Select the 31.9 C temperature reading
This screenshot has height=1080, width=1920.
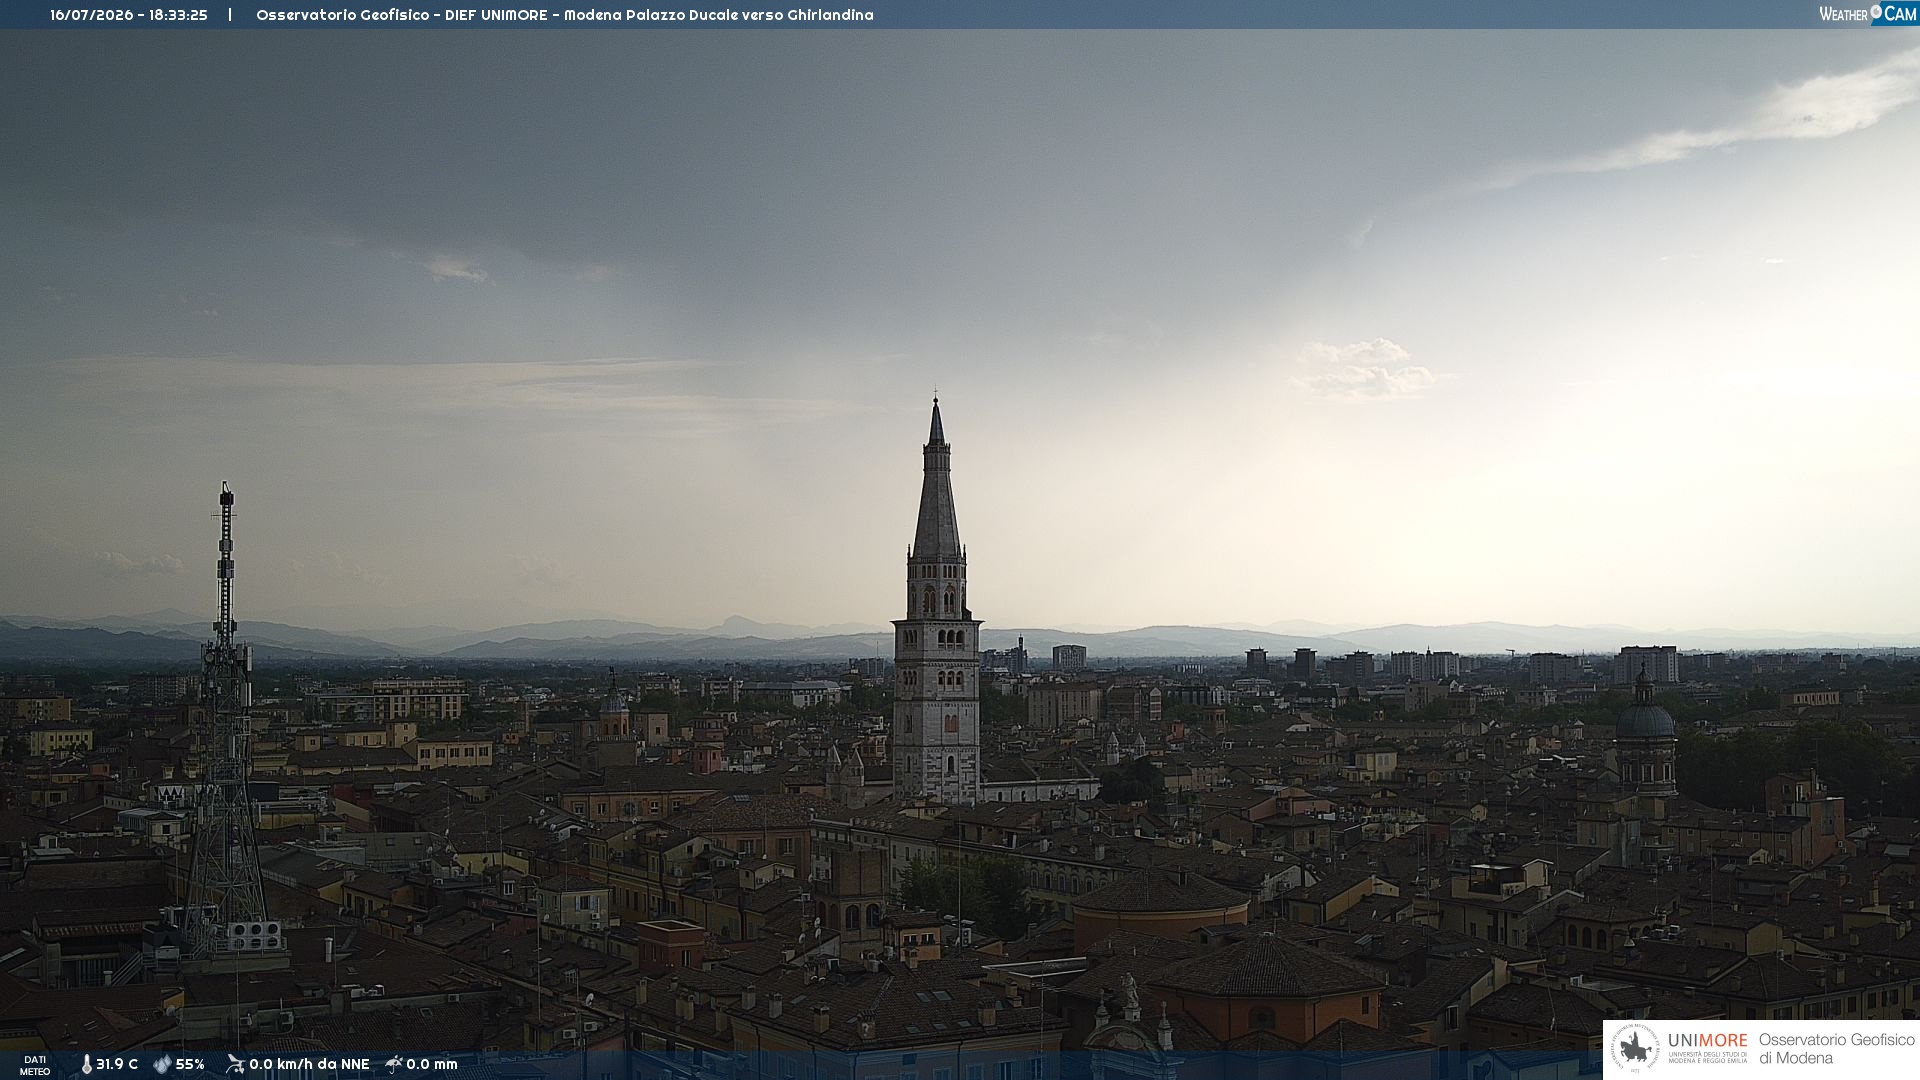pos(117,1064)
